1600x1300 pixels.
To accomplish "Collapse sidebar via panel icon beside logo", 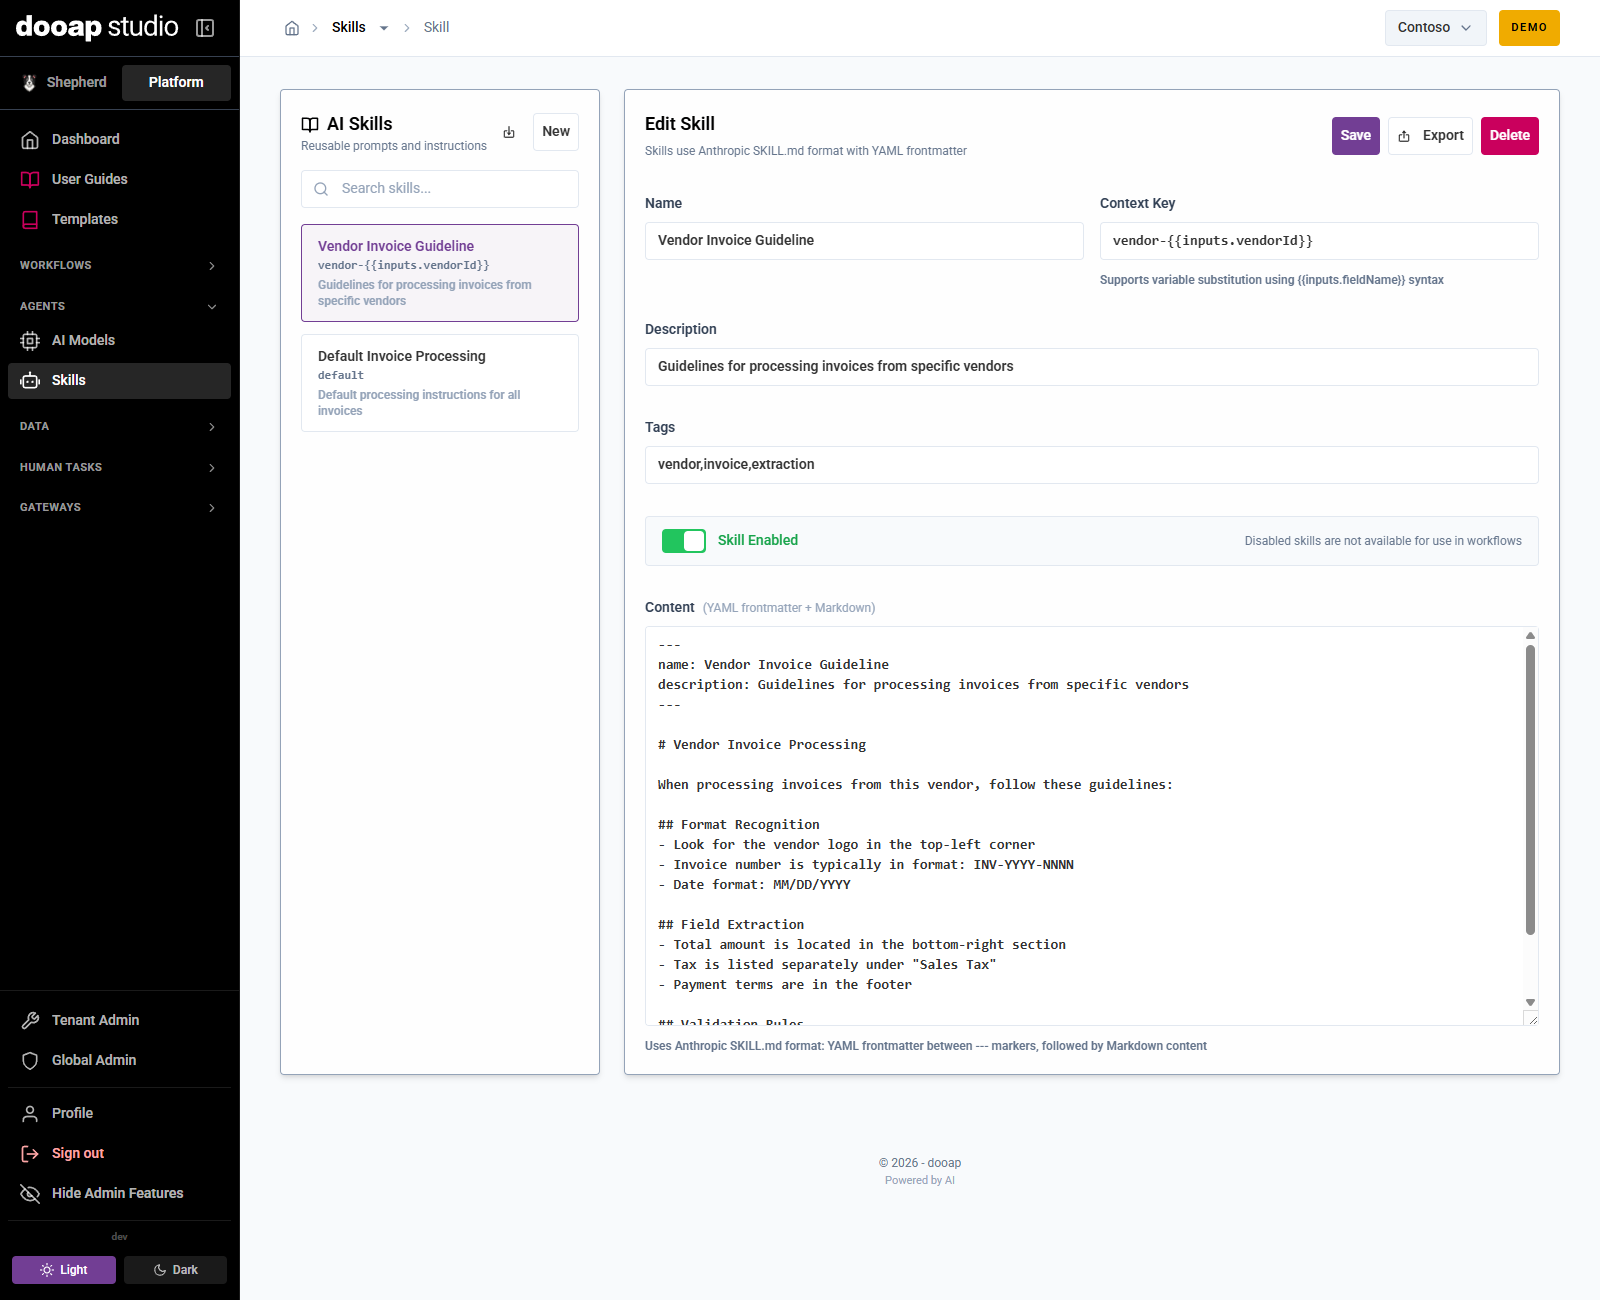I will pyautogui.click(x=205, y=28).
